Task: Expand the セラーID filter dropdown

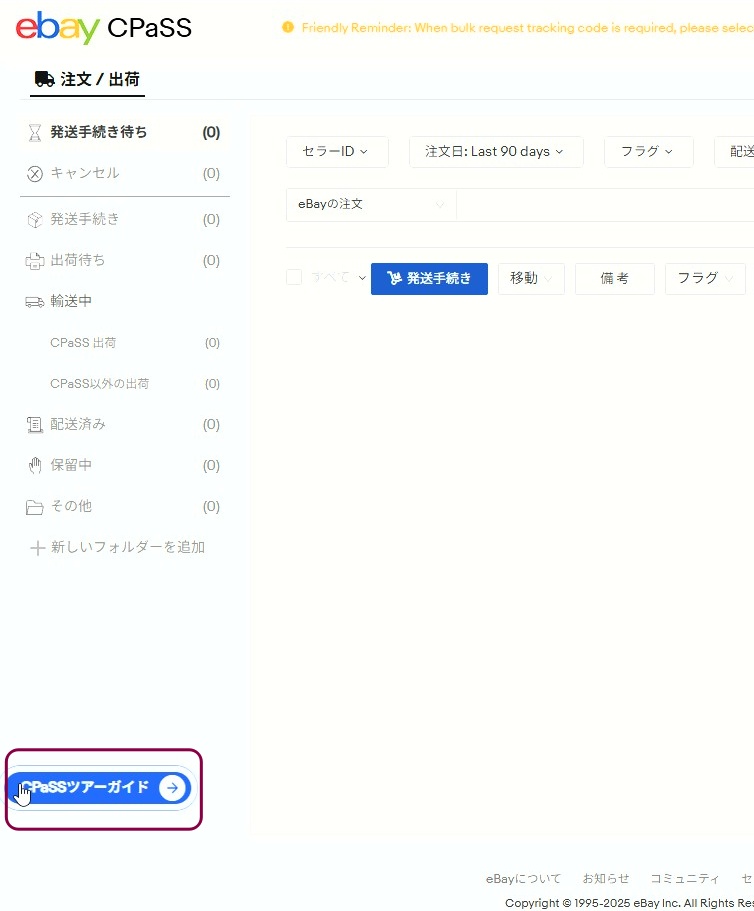Action: [x=336, y=152]
